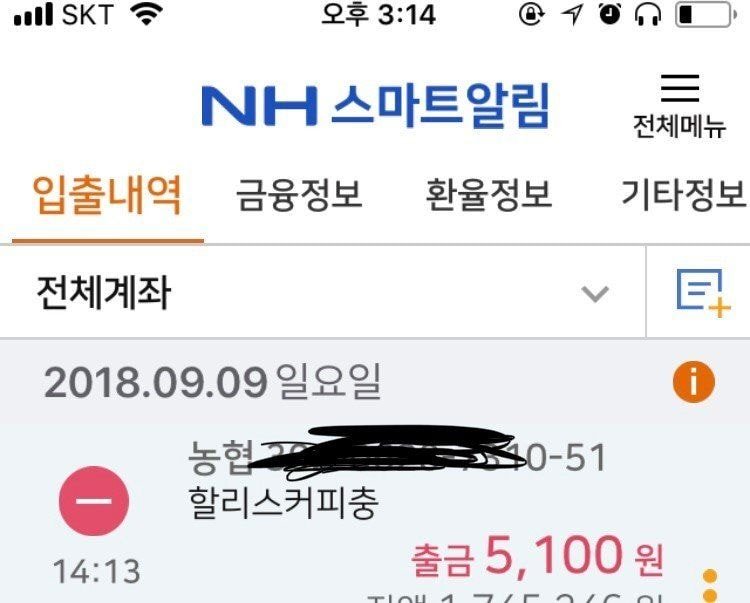This screenshot has width=750, height=603.
Task: Tap the 2018.09.09 일요일 date header
Action: 212,382
